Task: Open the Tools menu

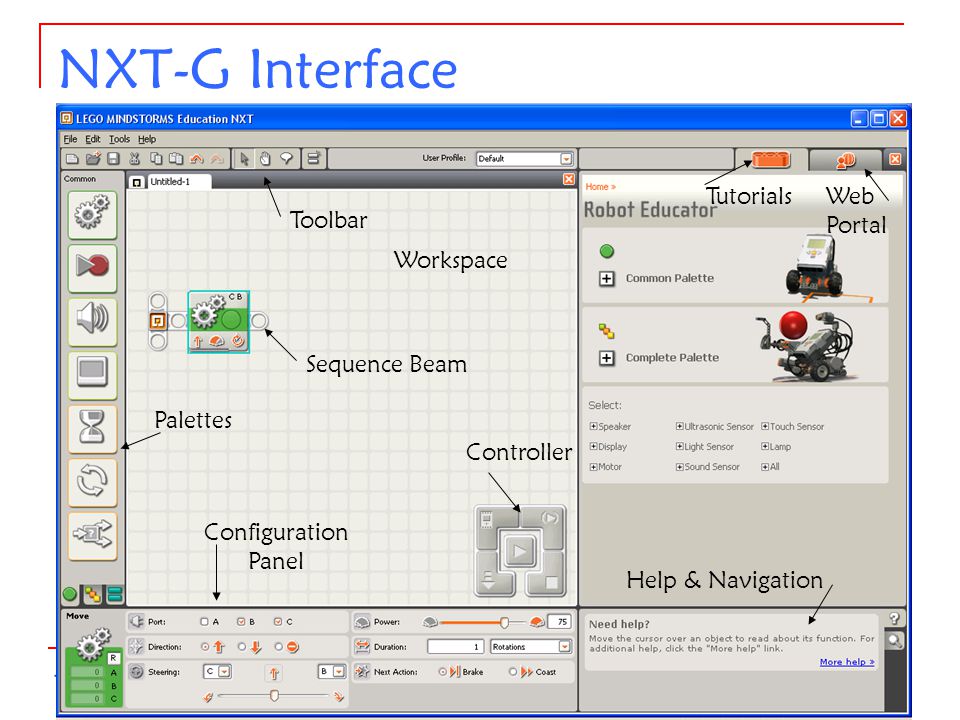Action: [119, 139]
